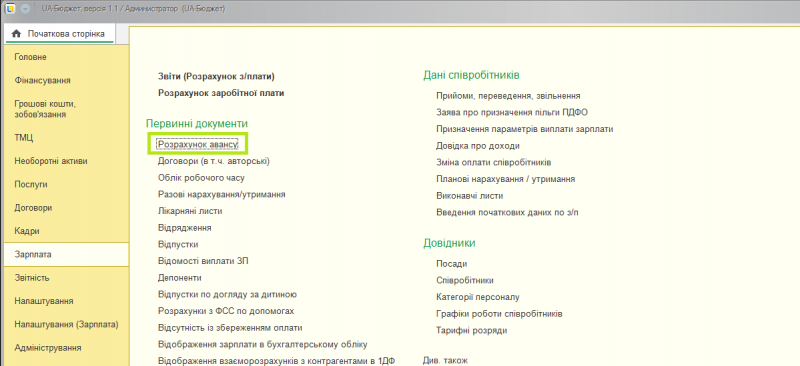Open Тарифні розряди directory
800x366 pixels.
pyautogui.click(x=471, y=330)
